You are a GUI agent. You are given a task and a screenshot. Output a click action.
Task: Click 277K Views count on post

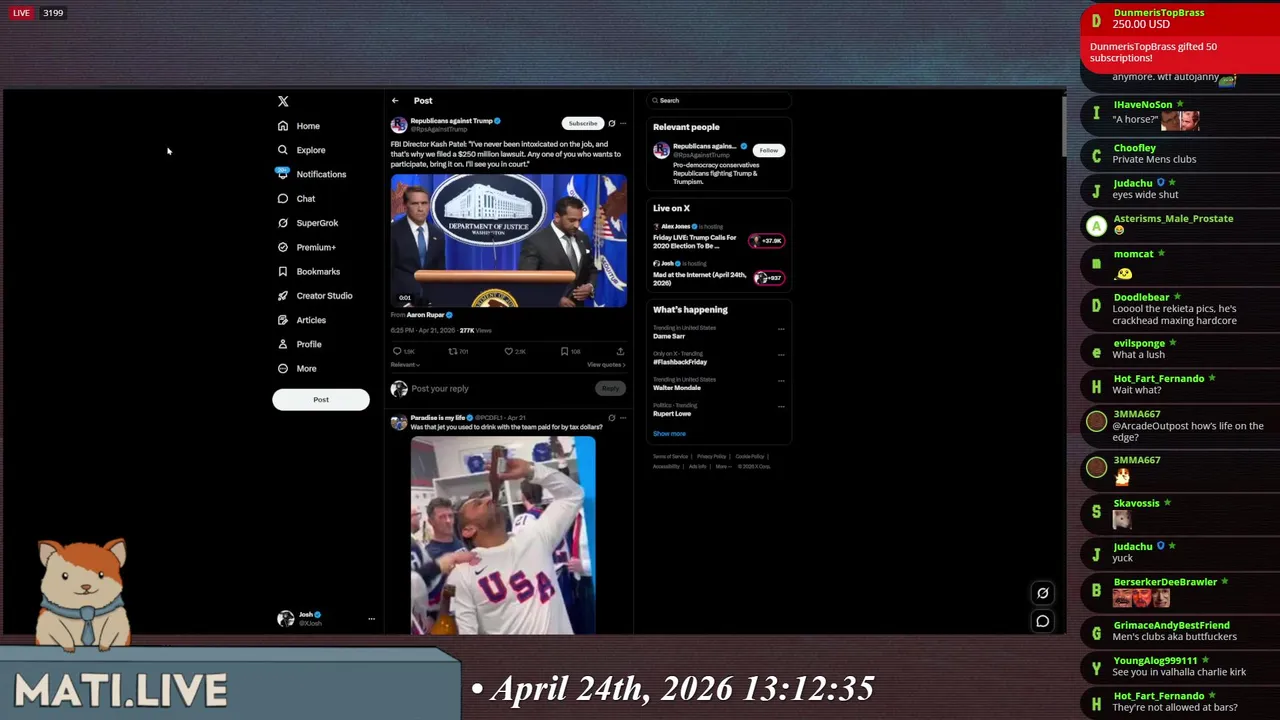pyautogui.click(x=475, y=330)
